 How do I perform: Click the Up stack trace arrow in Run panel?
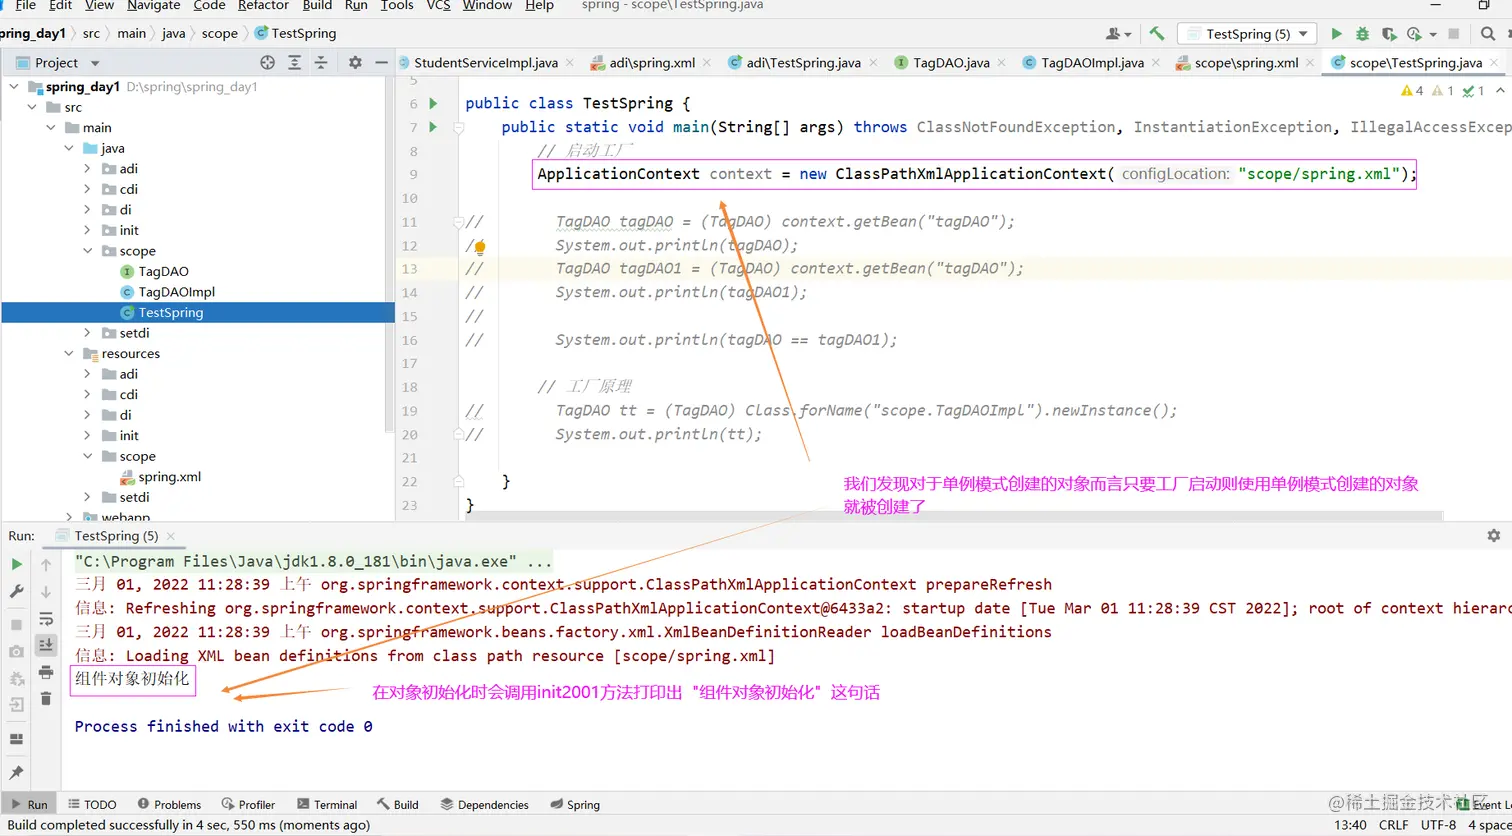pos(46,565)
